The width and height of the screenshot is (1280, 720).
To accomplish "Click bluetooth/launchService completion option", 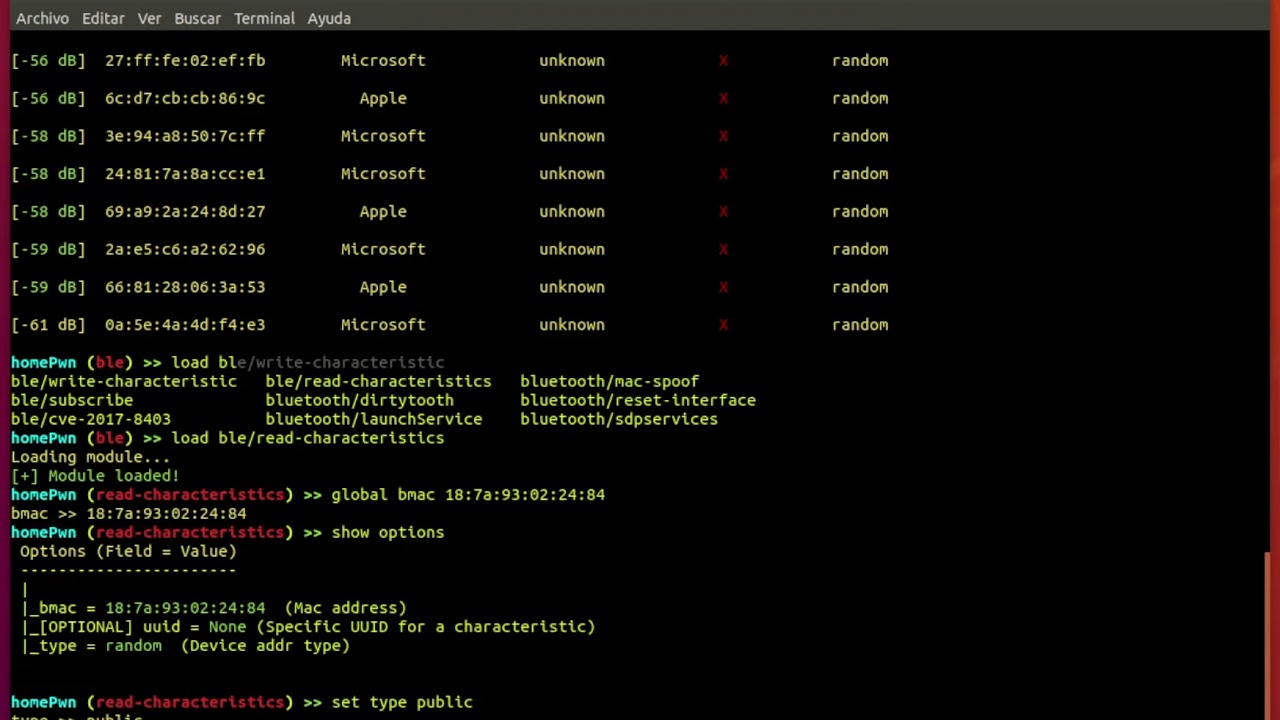I will (373, 419).
